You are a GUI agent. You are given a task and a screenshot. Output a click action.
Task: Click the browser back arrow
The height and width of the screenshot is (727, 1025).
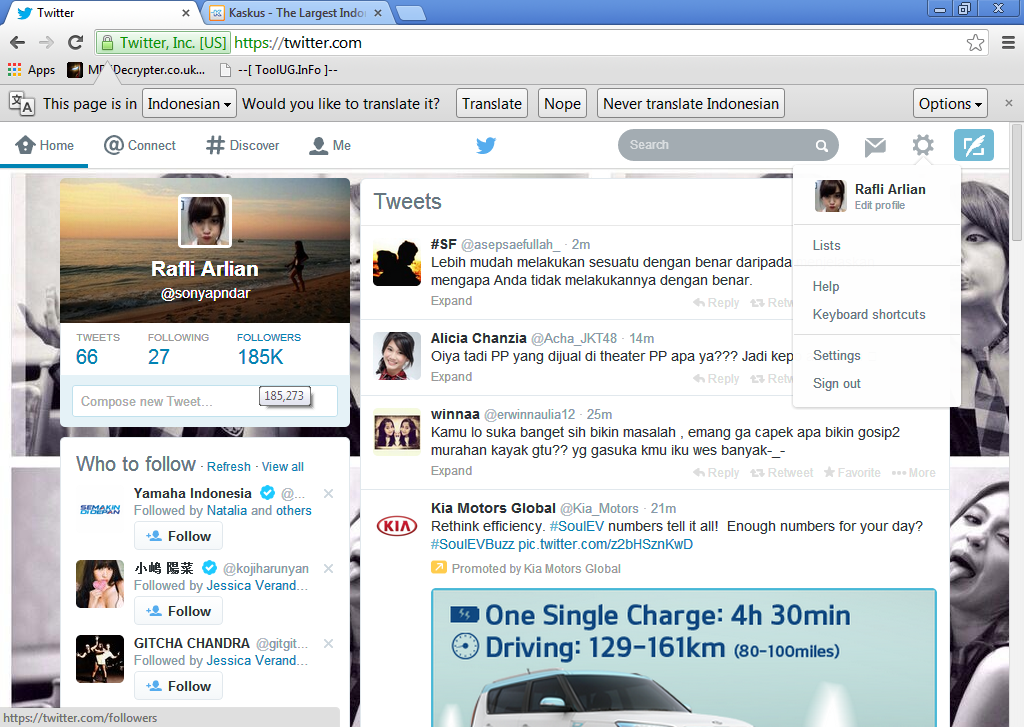point(18,42)
